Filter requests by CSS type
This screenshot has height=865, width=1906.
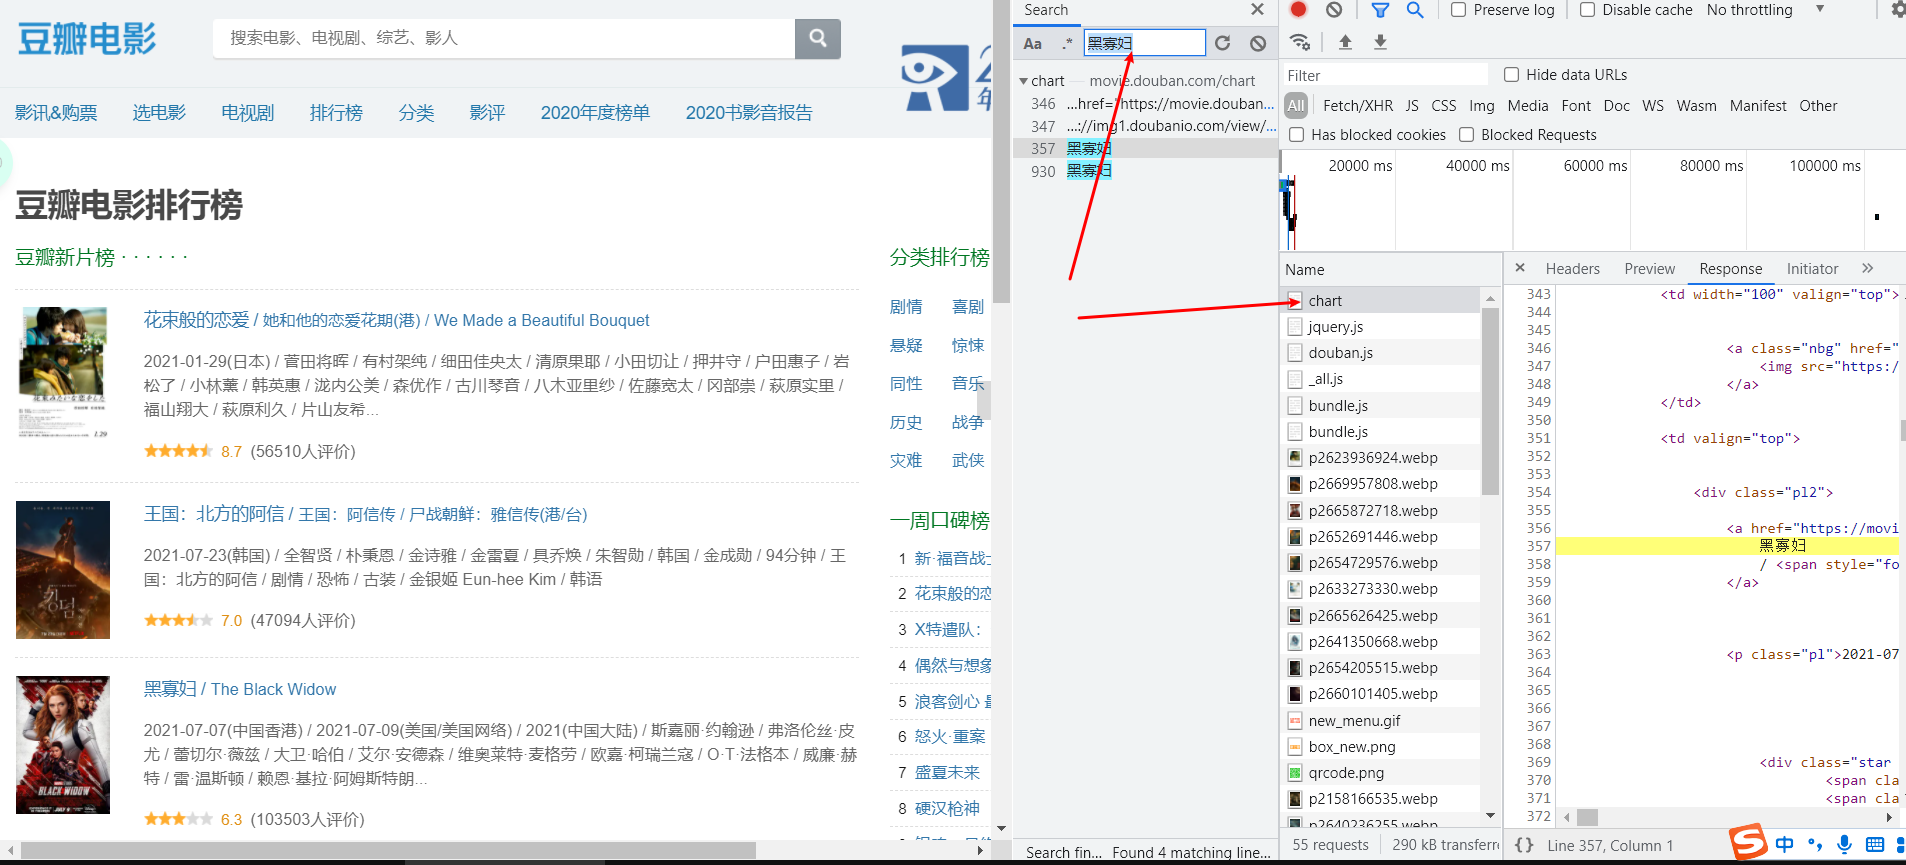tap(1443, 106)
